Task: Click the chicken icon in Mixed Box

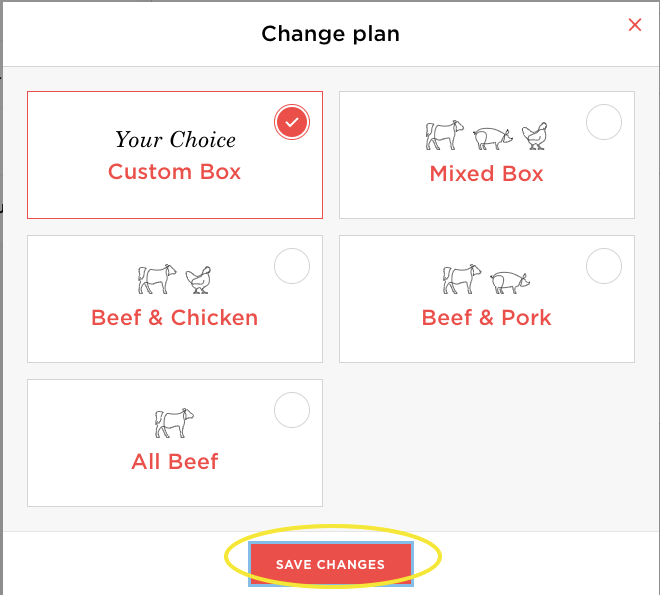Action: coord(535,135)
